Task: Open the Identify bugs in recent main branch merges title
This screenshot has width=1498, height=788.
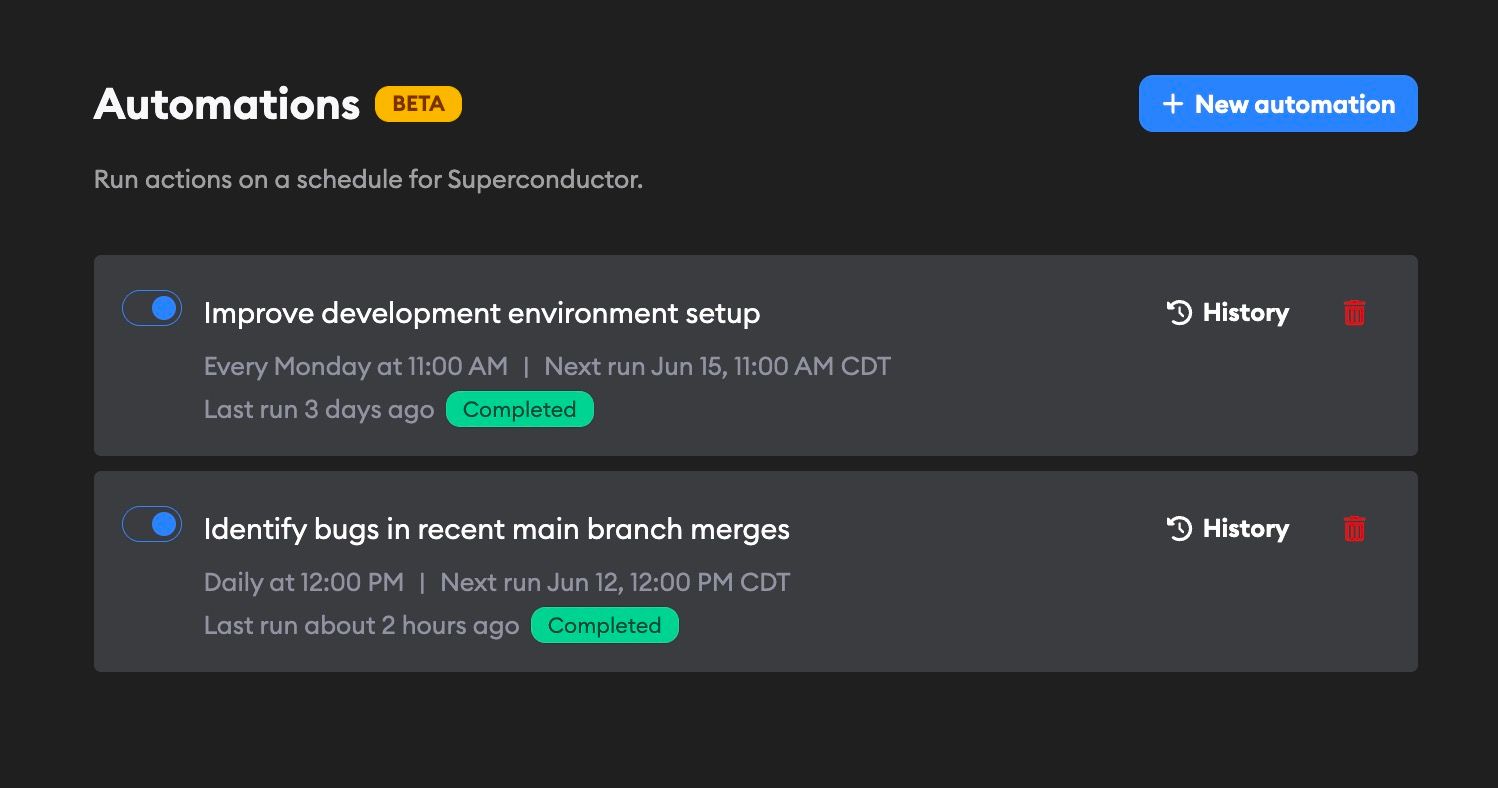Action: [497, 529]
